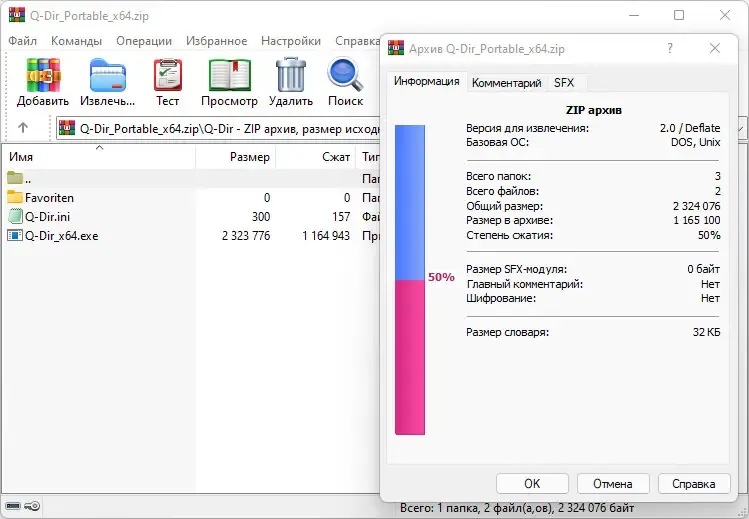Open the Настройки menu
749x519 pixels.
[291, 41]
